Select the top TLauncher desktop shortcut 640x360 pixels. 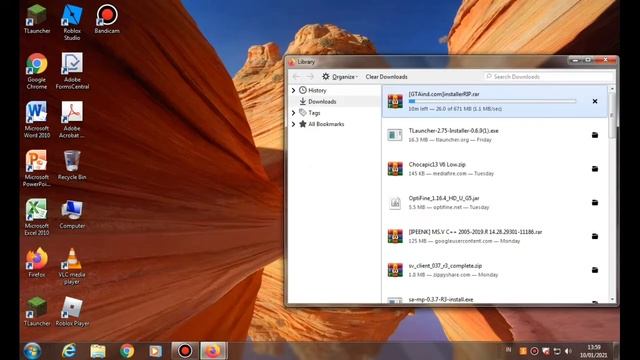point(37,19)
